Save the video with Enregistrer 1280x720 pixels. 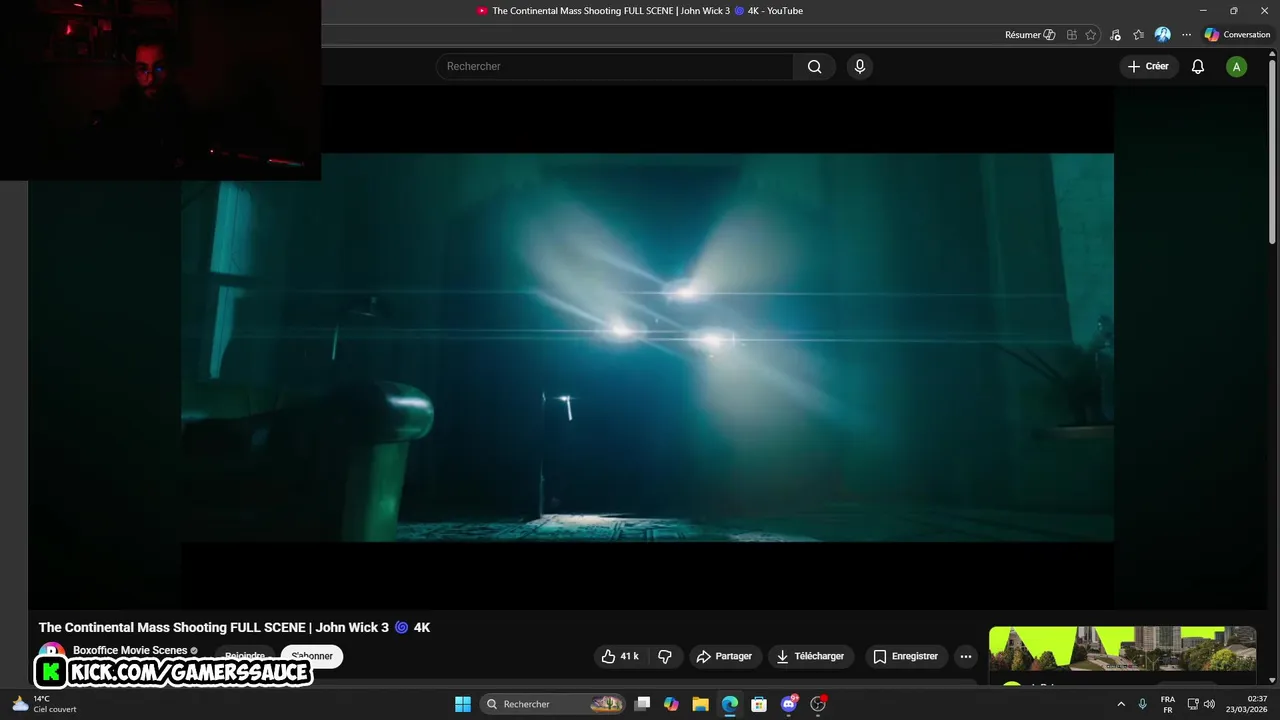click(x=905, y=656)
